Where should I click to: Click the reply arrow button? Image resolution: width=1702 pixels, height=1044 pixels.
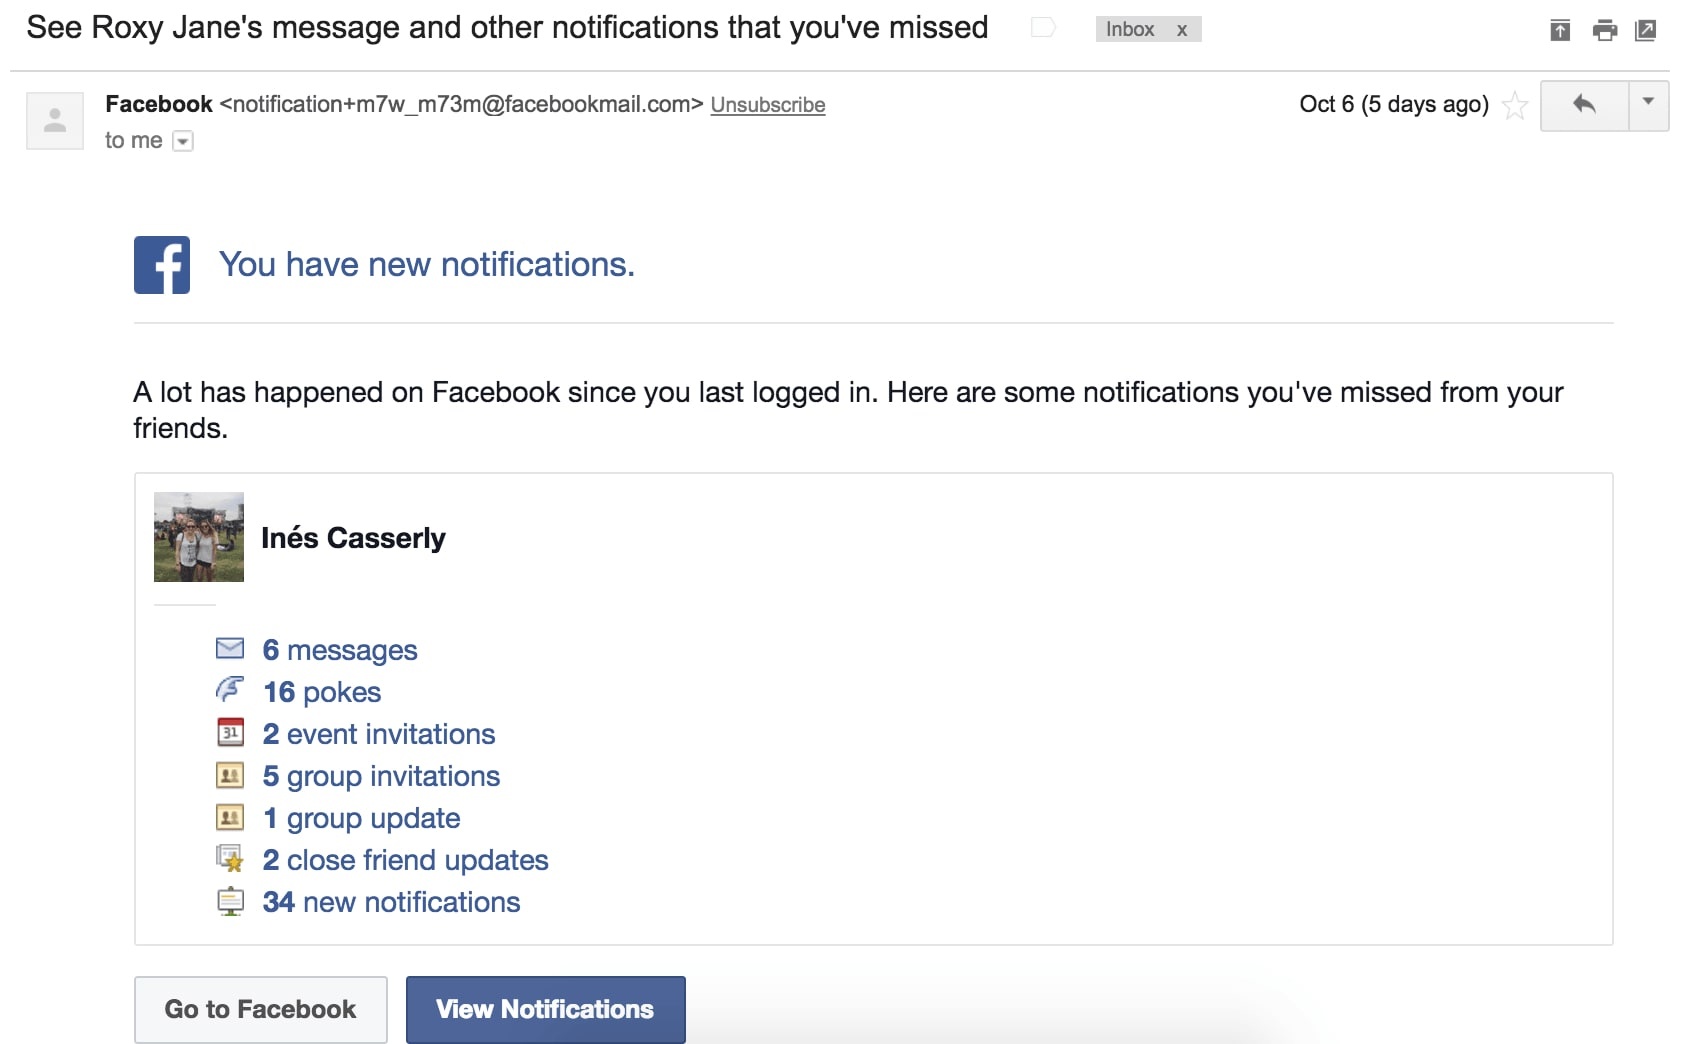(x=1584, y=105)
